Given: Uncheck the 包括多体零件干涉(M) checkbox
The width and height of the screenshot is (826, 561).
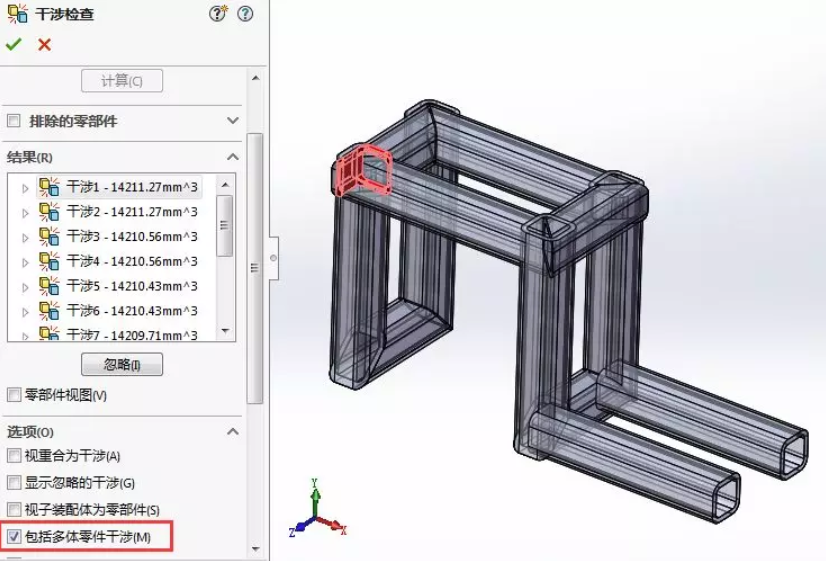Looking at the screenshot, I should 14,537.
